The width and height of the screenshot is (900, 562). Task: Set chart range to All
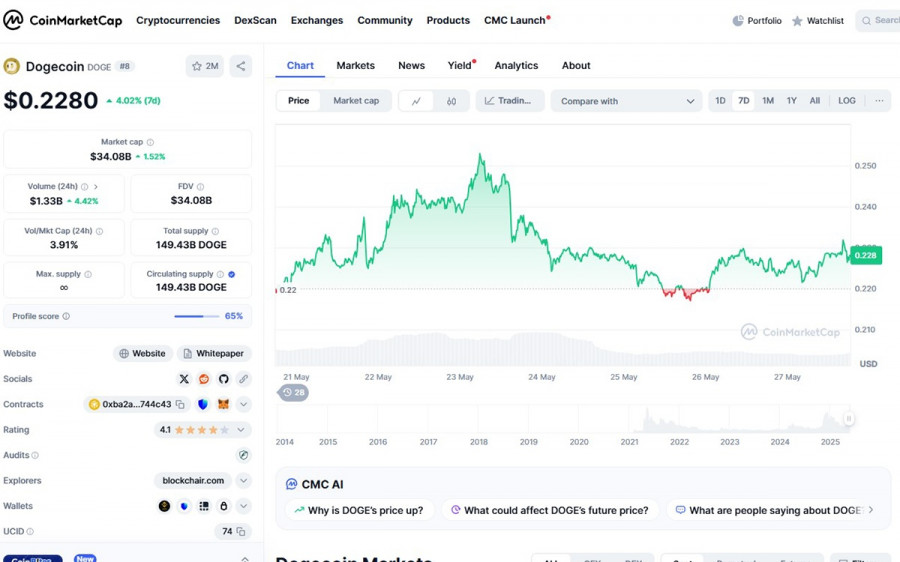814,101
